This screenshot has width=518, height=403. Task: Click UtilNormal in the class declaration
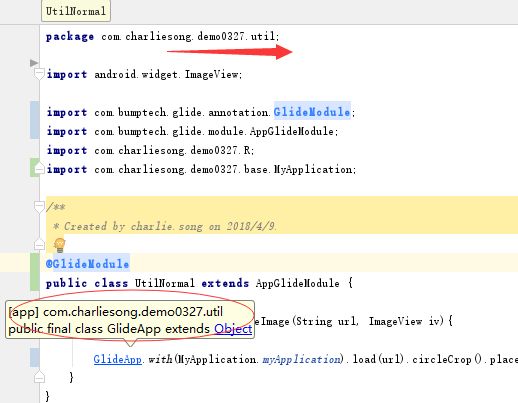coord(164,283)
